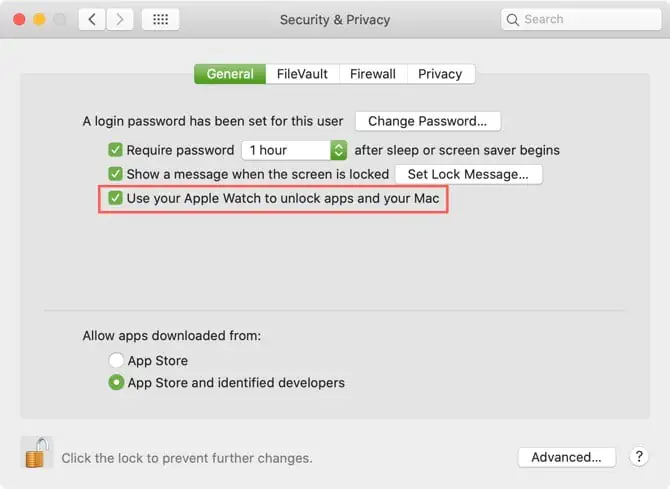Go back with the left chevron
Image resolution: width=670 pixels, height=489 pixels.
pyautogui.click(x=92, y=19)
